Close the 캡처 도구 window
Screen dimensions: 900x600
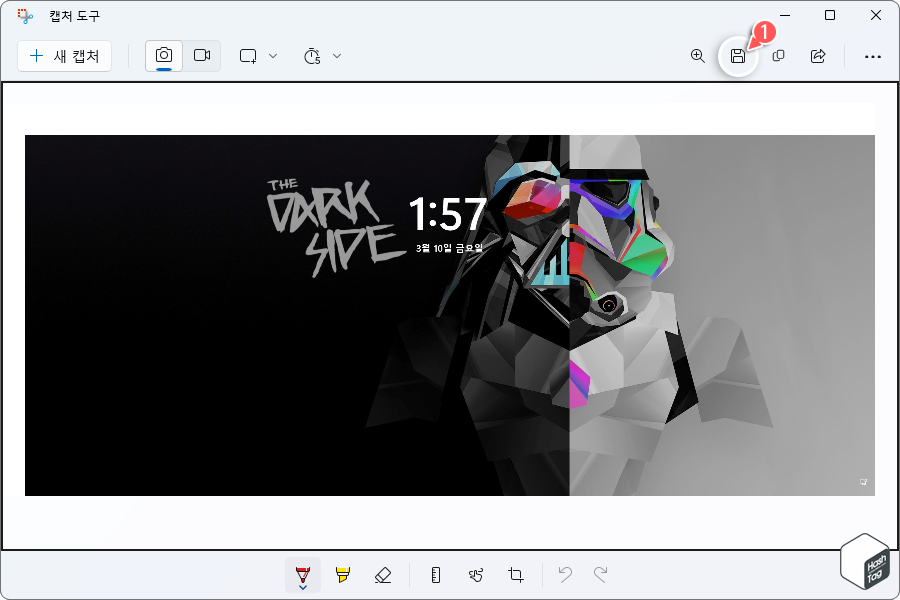pos(876,16)
